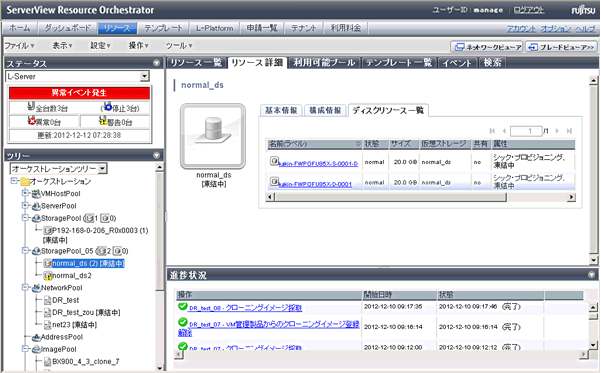Select P192-168-0-206_R0x0003 tree item

click(100, 230)
